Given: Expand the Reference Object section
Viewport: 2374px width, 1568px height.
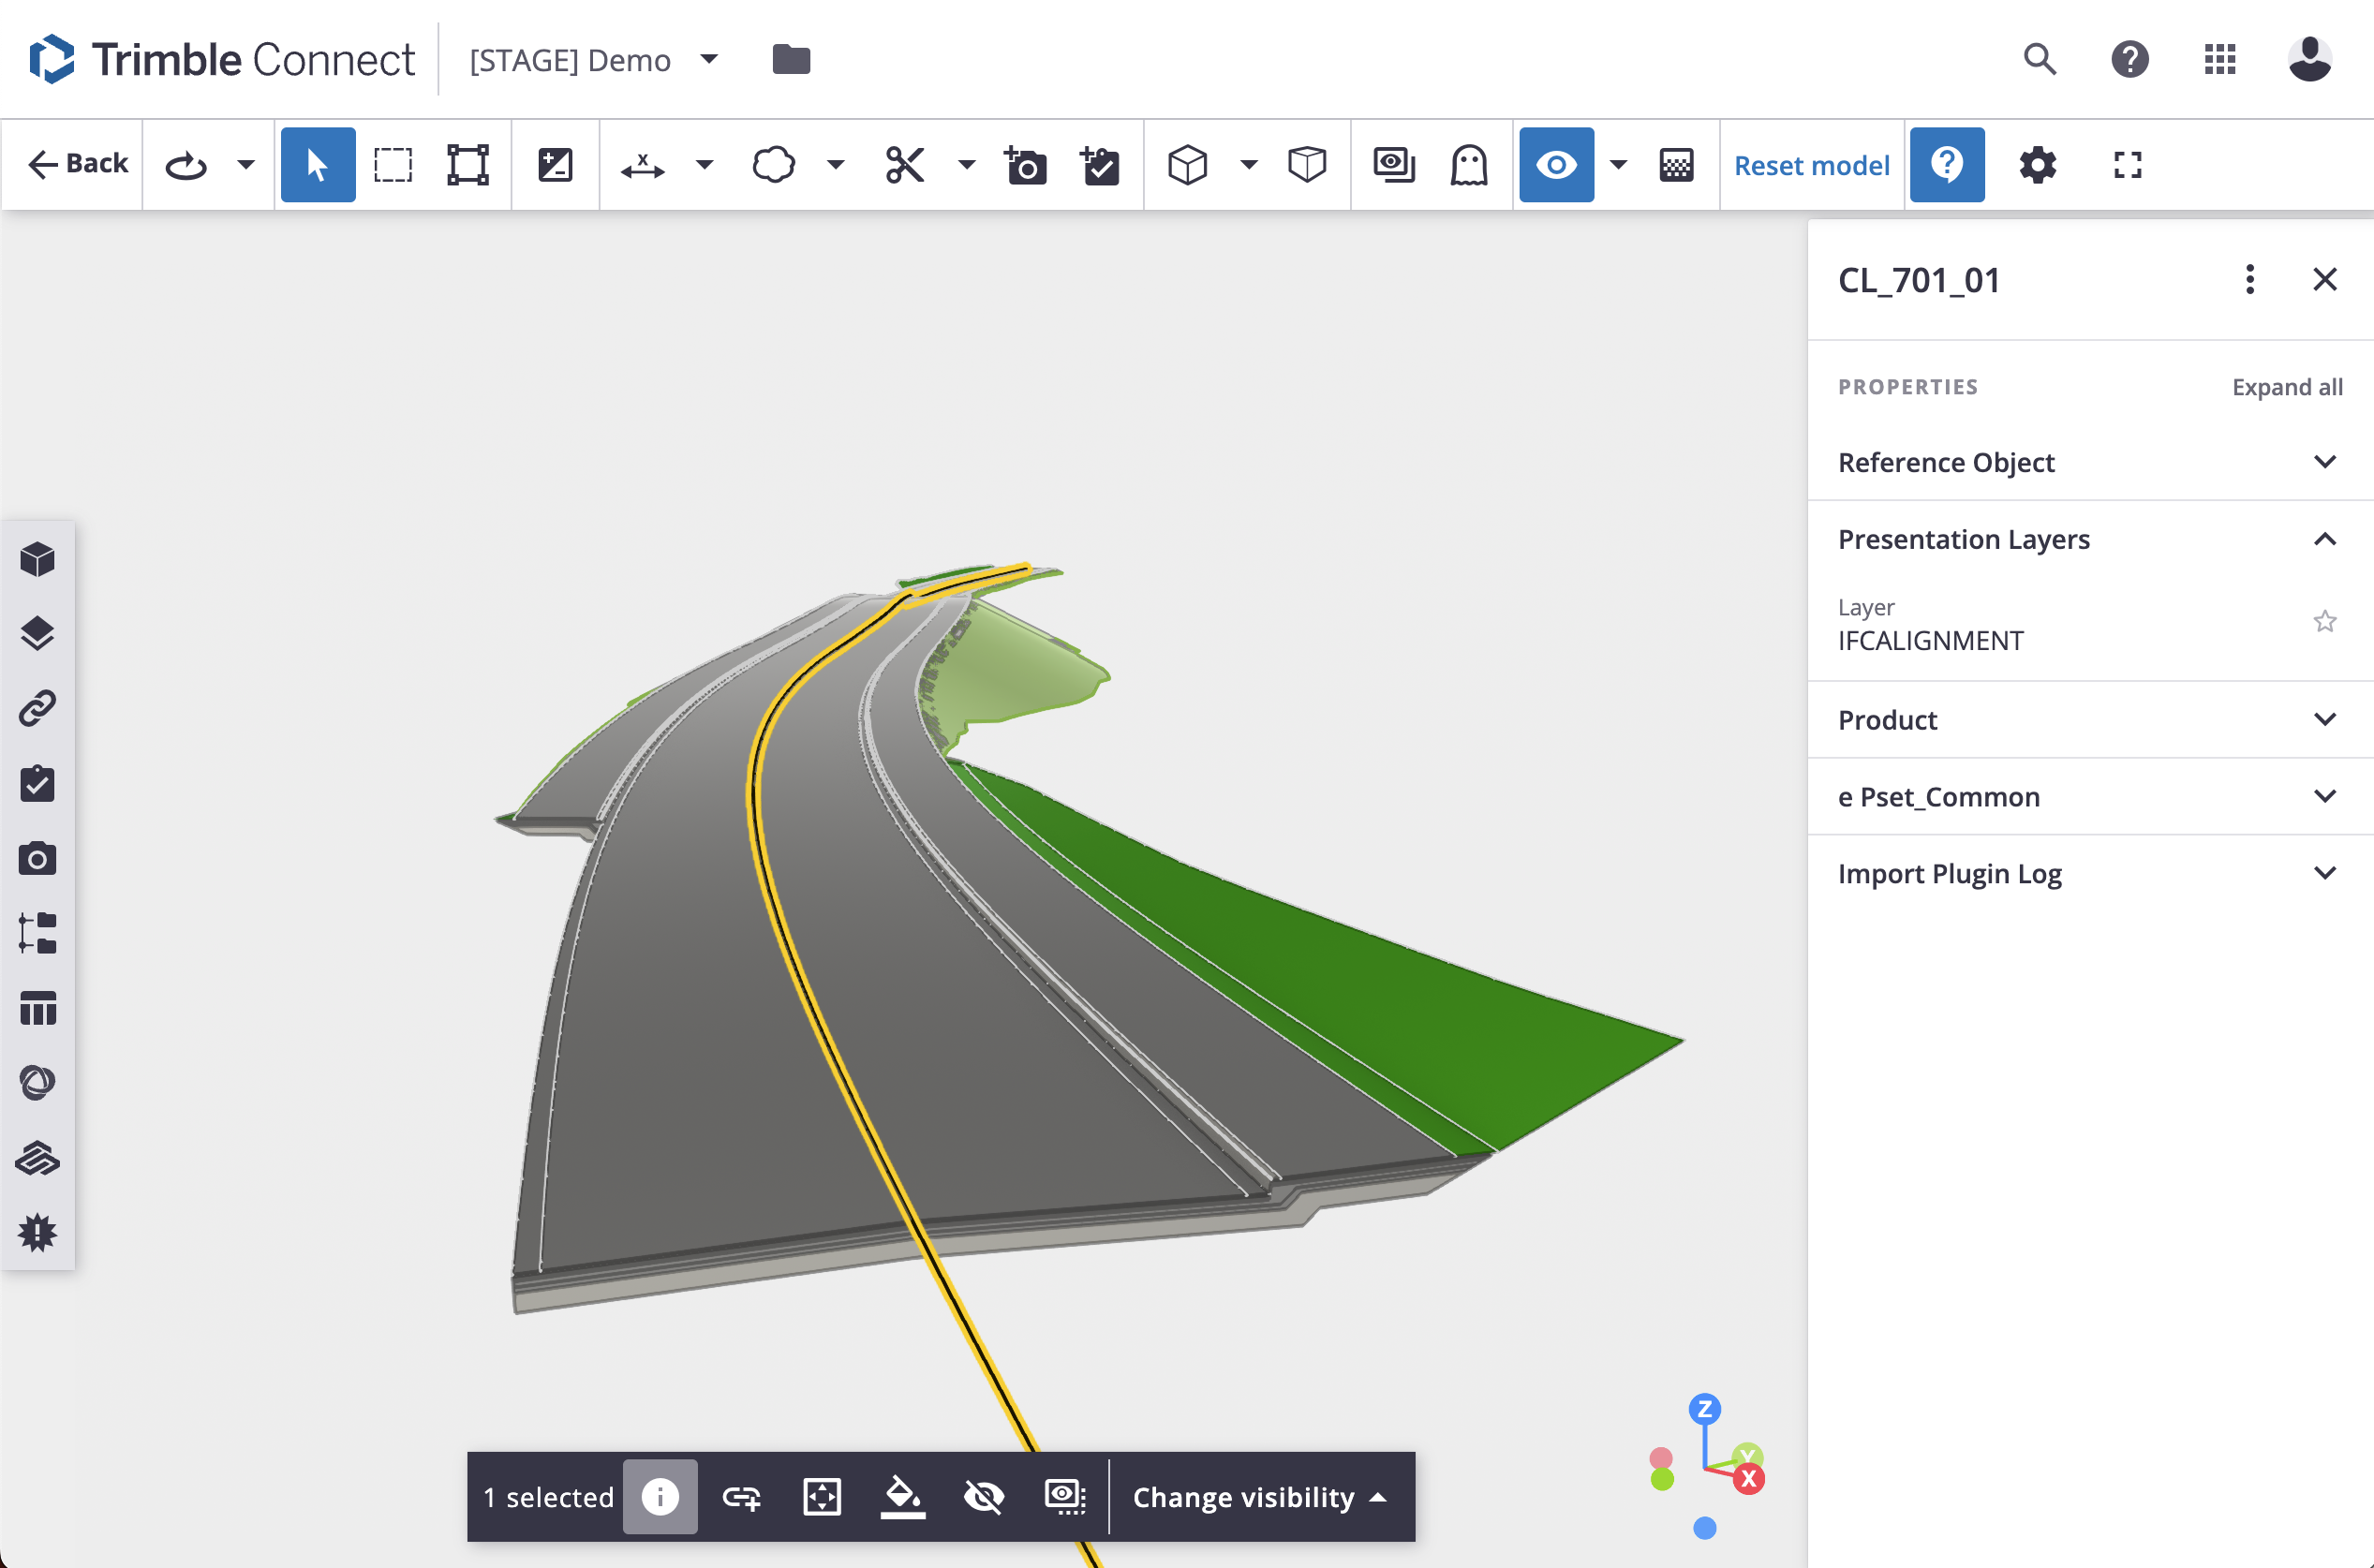Looking at the screenshot, I should [2325, 462].
